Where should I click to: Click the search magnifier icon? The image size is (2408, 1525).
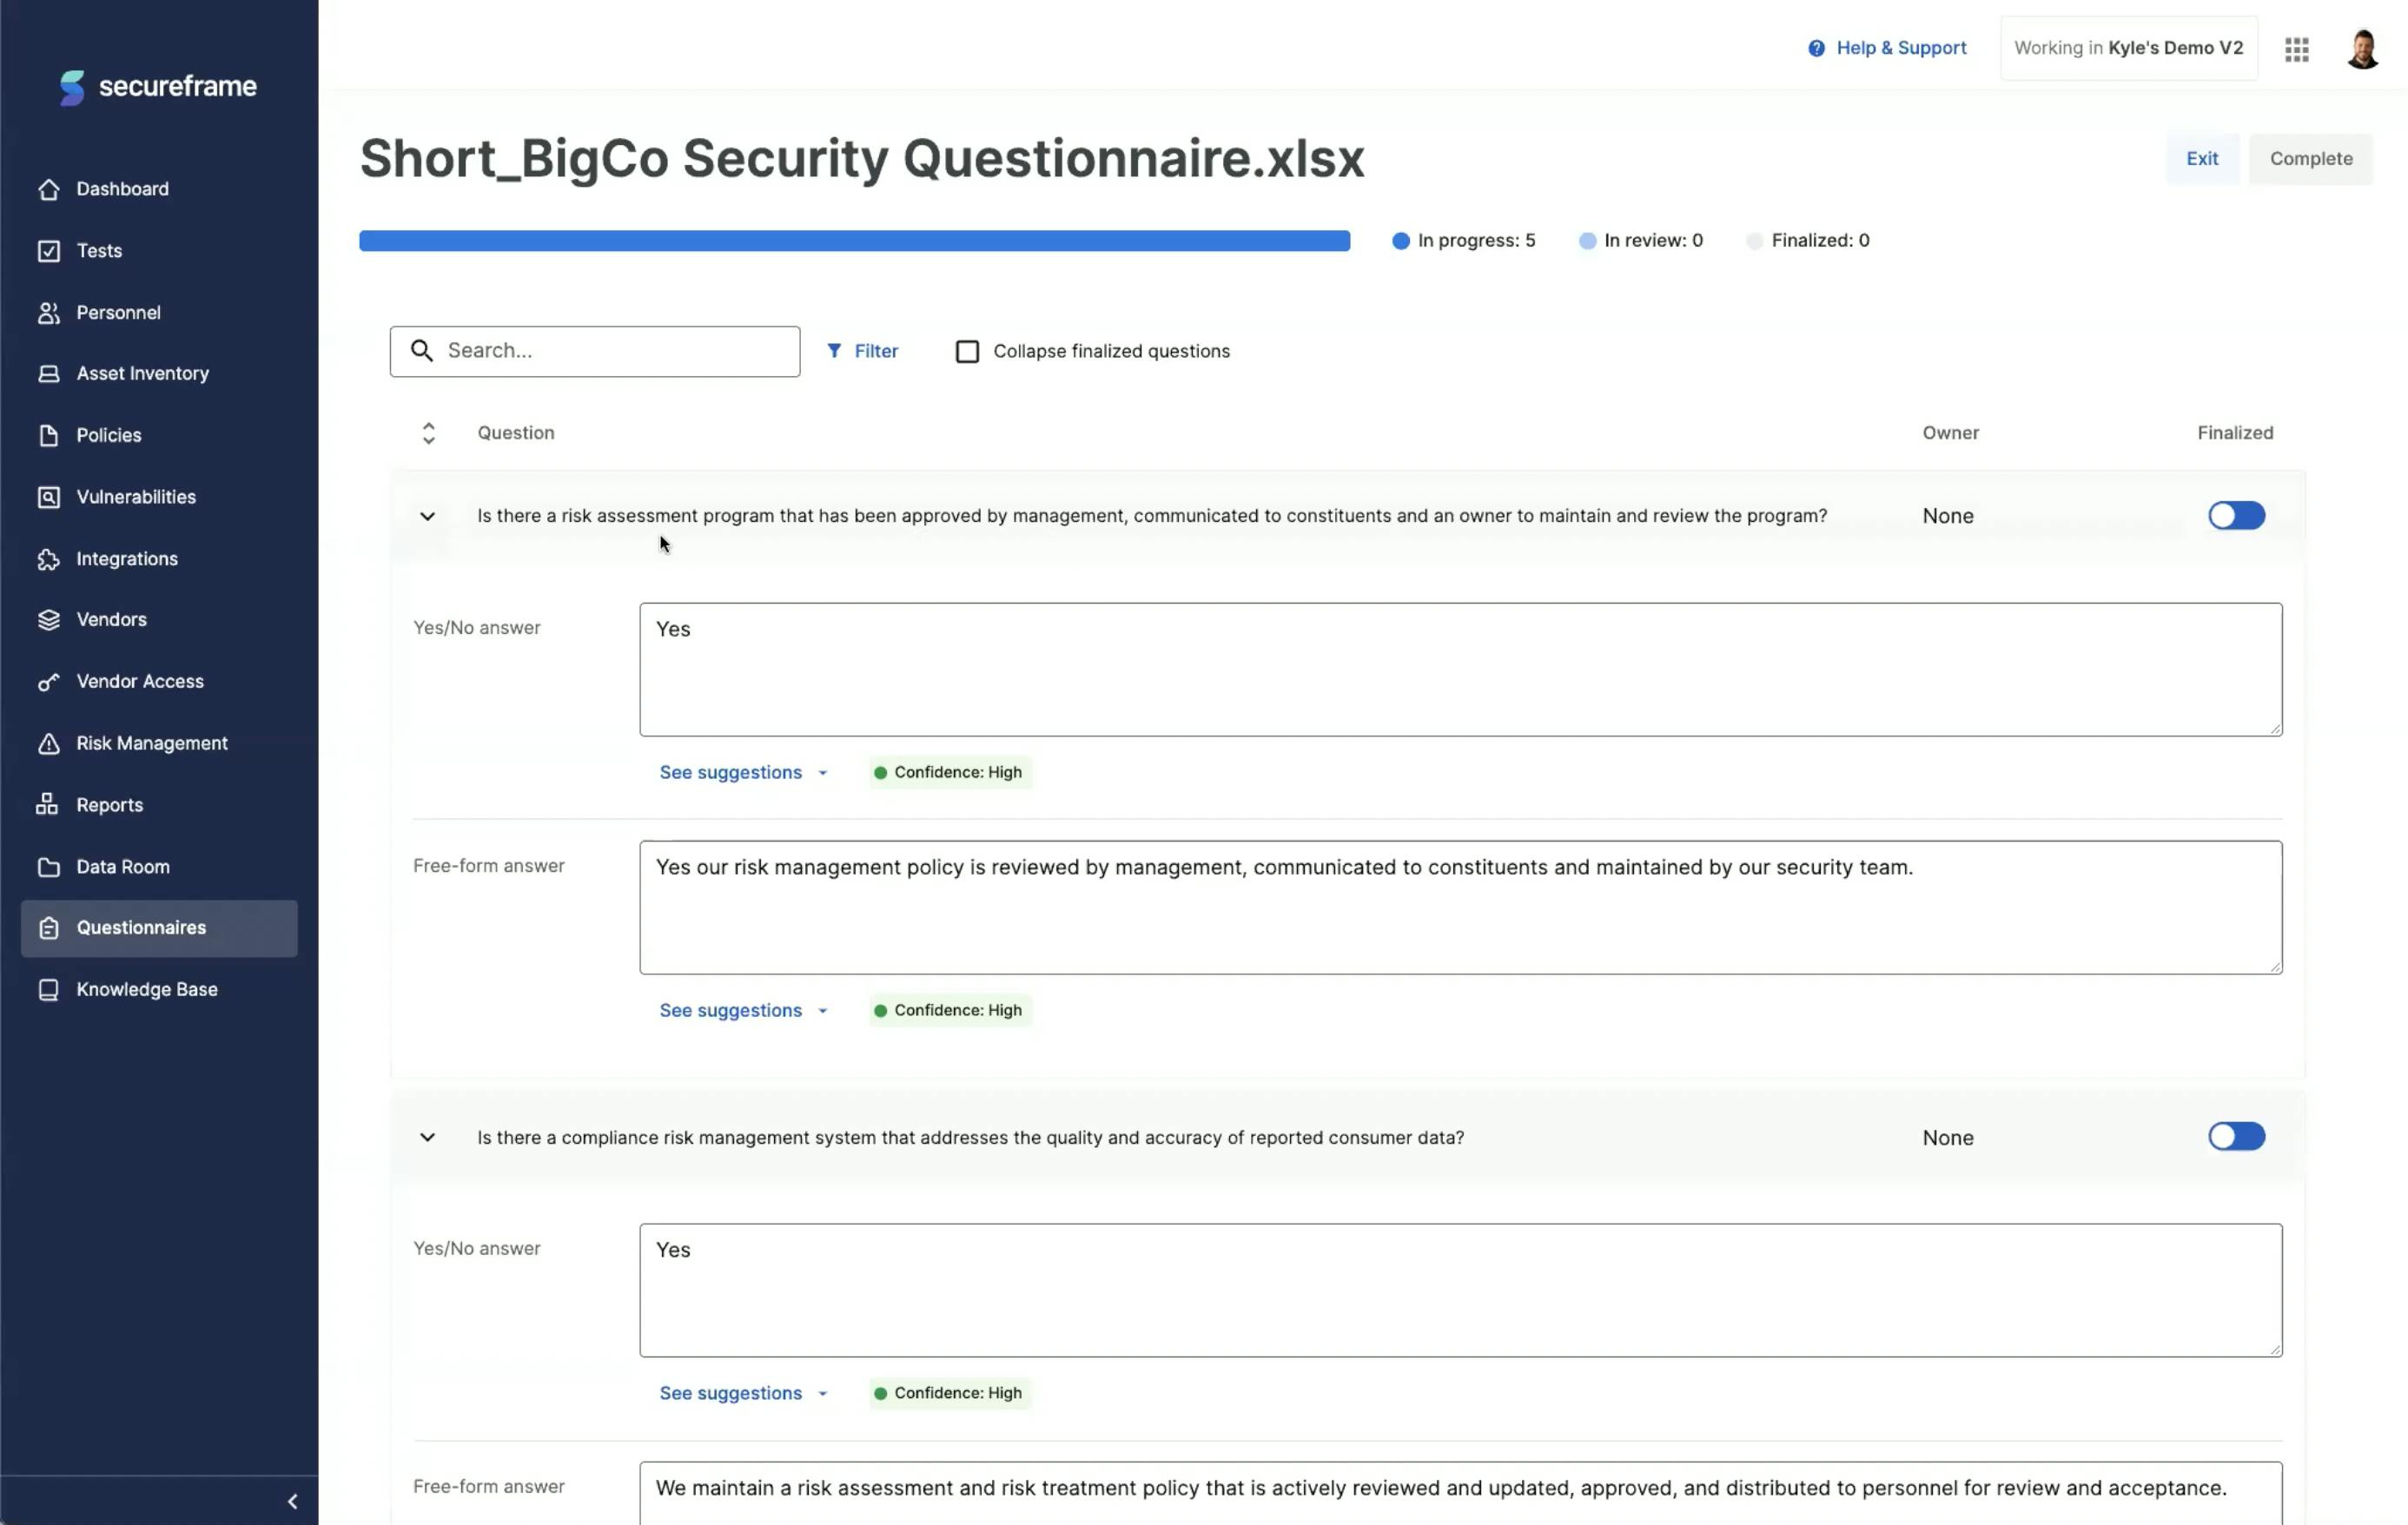[x=422, y=350]
